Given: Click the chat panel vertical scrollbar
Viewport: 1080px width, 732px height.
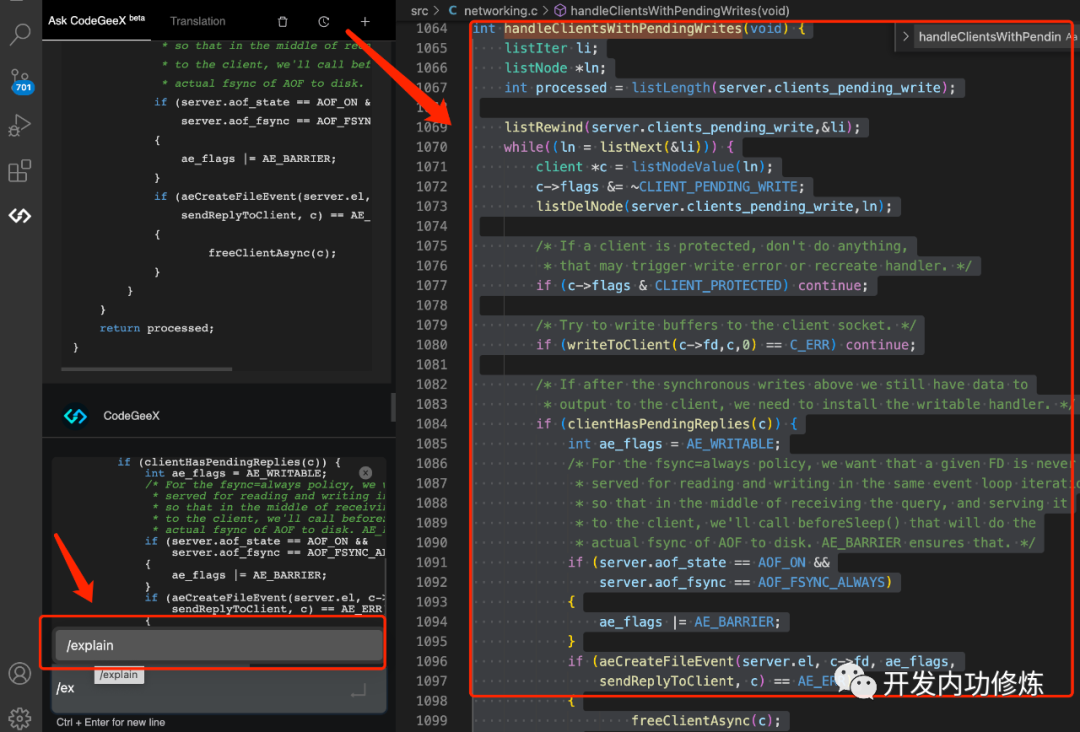Looking at the screenshot, I should tap(393, 406).
